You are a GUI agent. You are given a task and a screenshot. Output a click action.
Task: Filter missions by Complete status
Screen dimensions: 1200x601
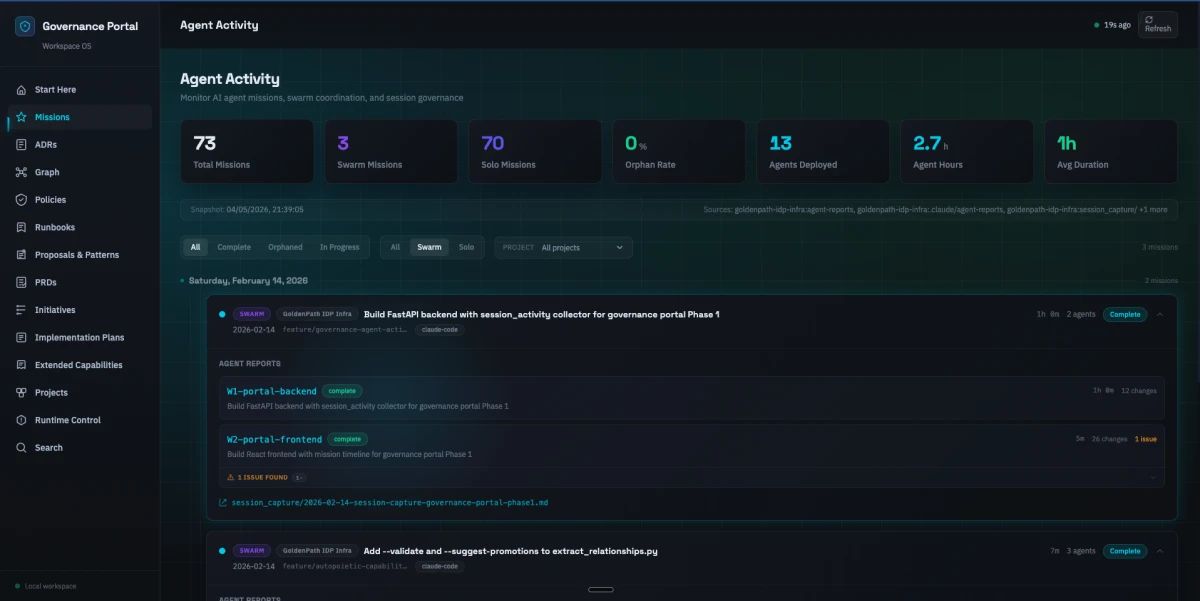point(234,247)
